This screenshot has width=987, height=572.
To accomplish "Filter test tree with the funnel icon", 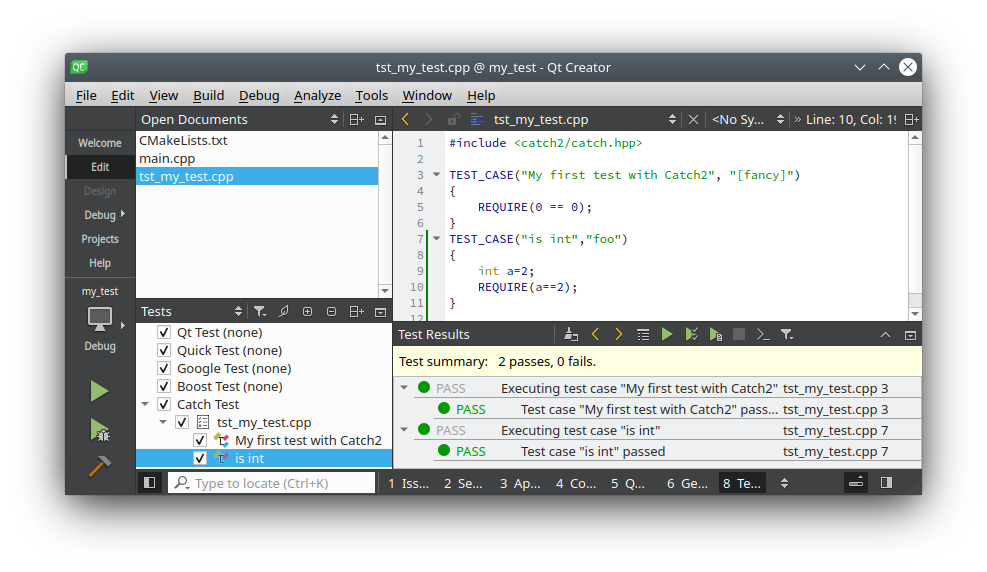I will click(259, 312).
